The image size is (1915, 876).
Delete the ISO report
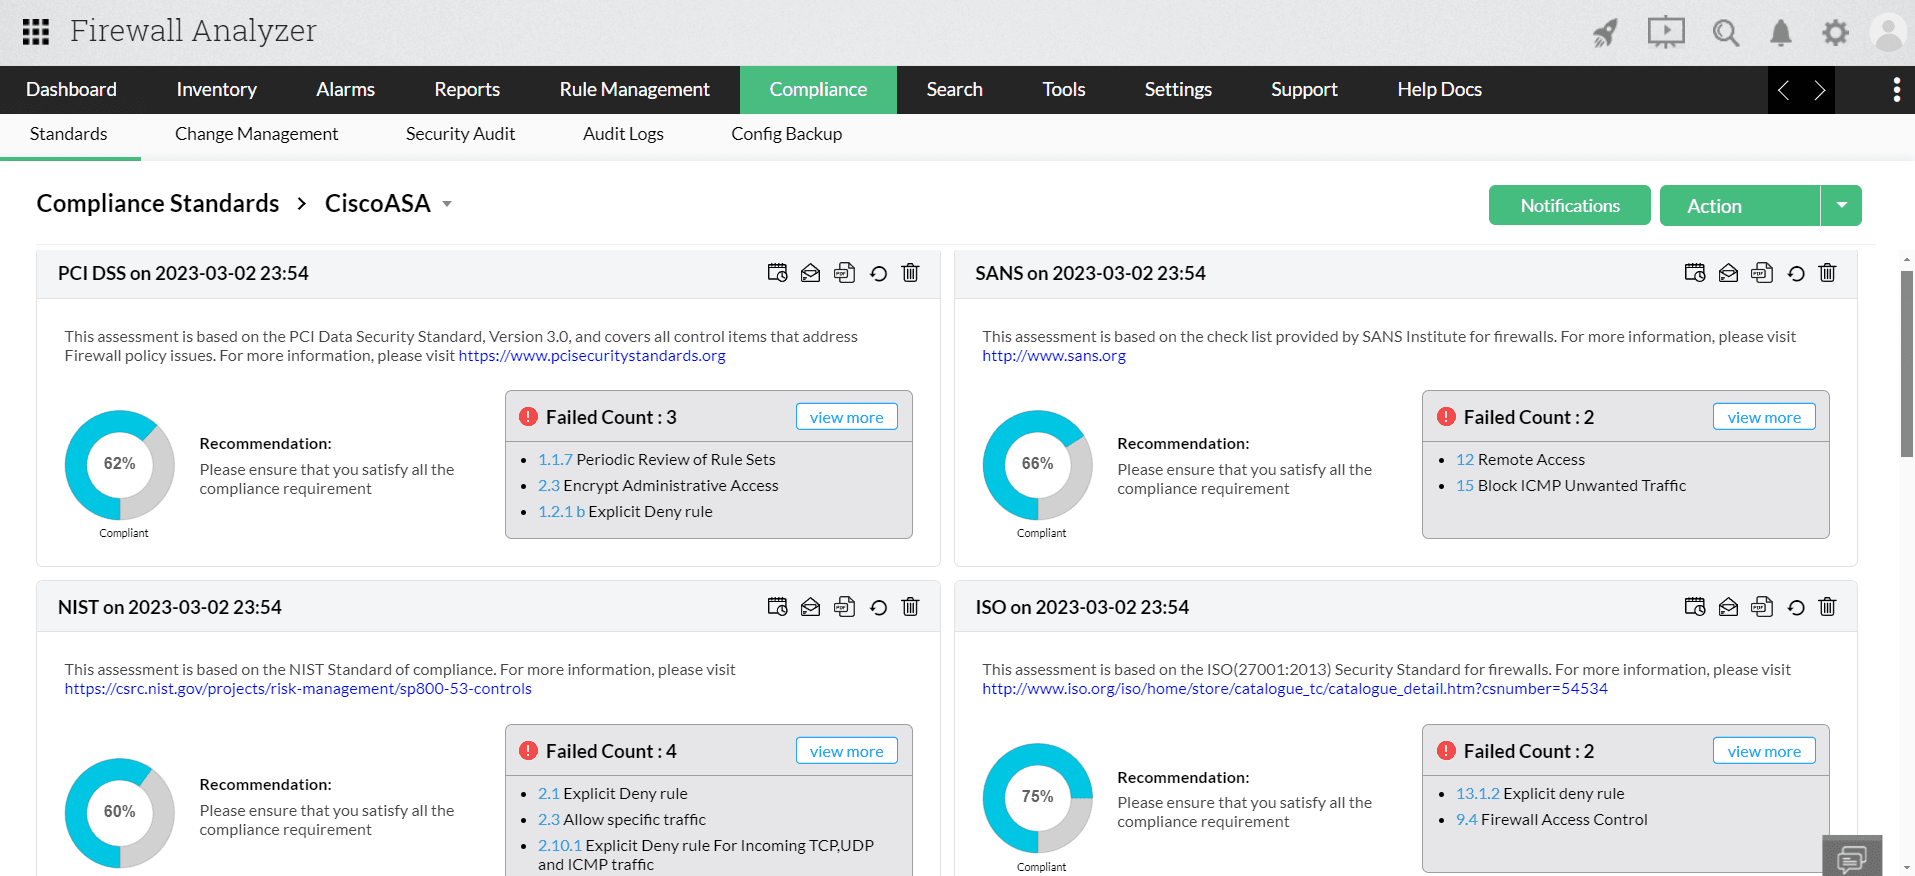(1827, 607)
